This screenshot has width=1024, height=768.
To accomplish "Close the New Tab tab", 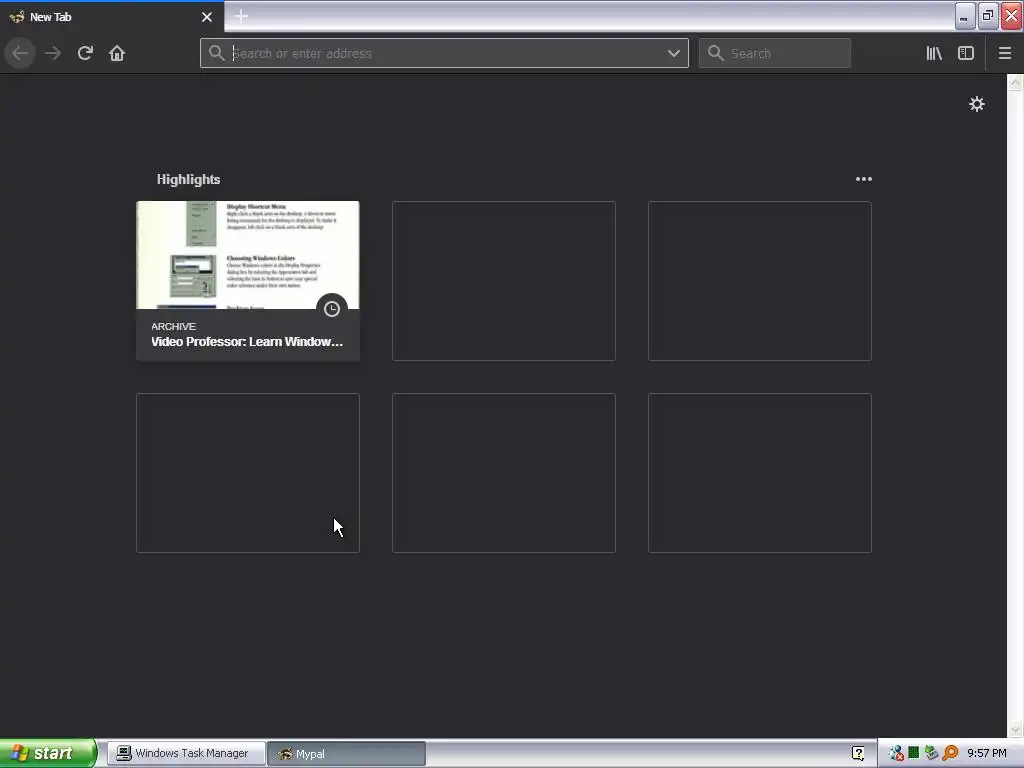I will click(207, 17).
